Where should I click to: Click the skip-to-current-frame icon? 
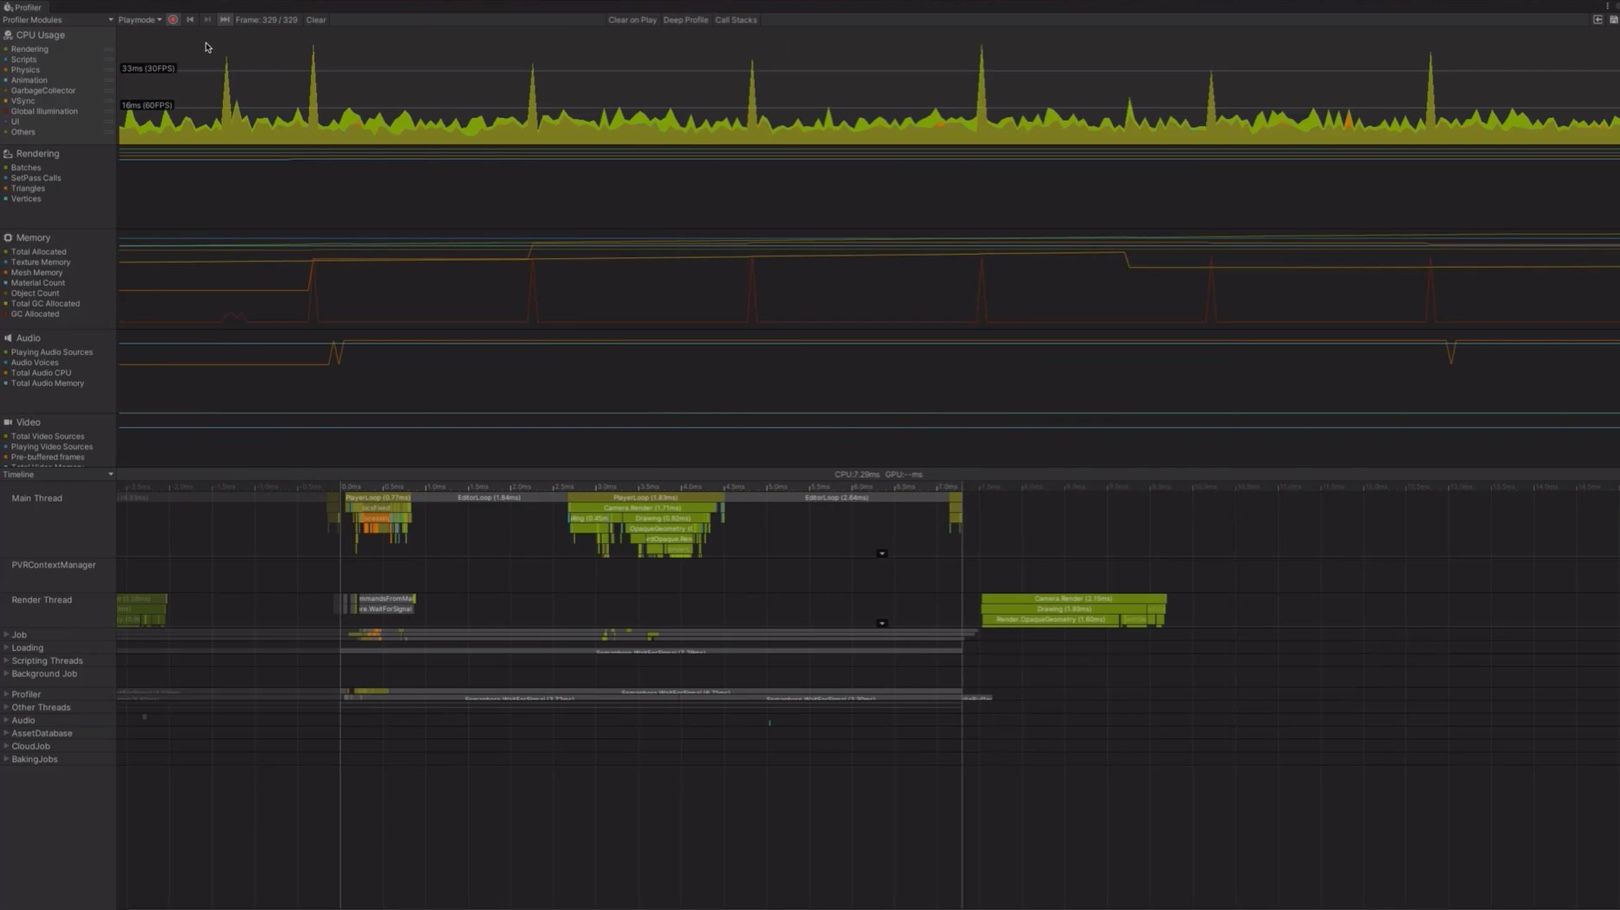coord(224,20)
